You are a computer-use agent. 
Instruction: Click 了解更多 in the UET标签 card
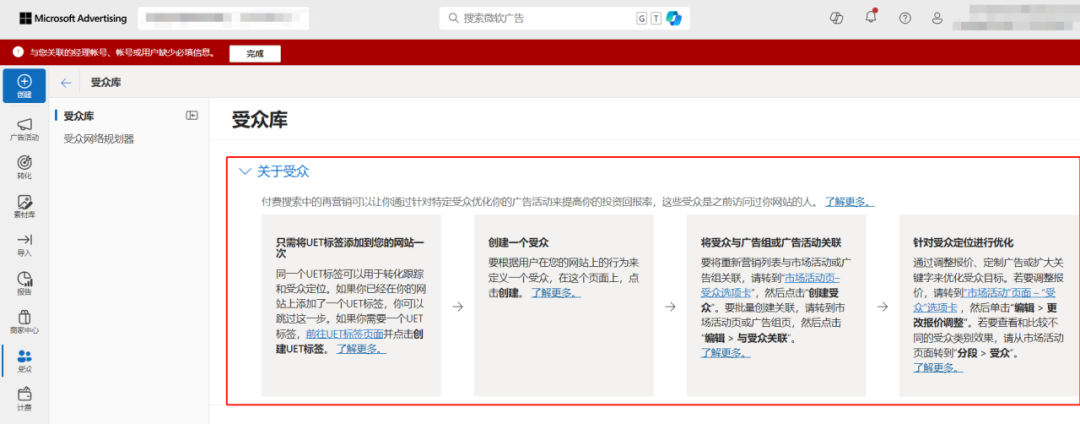pos(362,348)
